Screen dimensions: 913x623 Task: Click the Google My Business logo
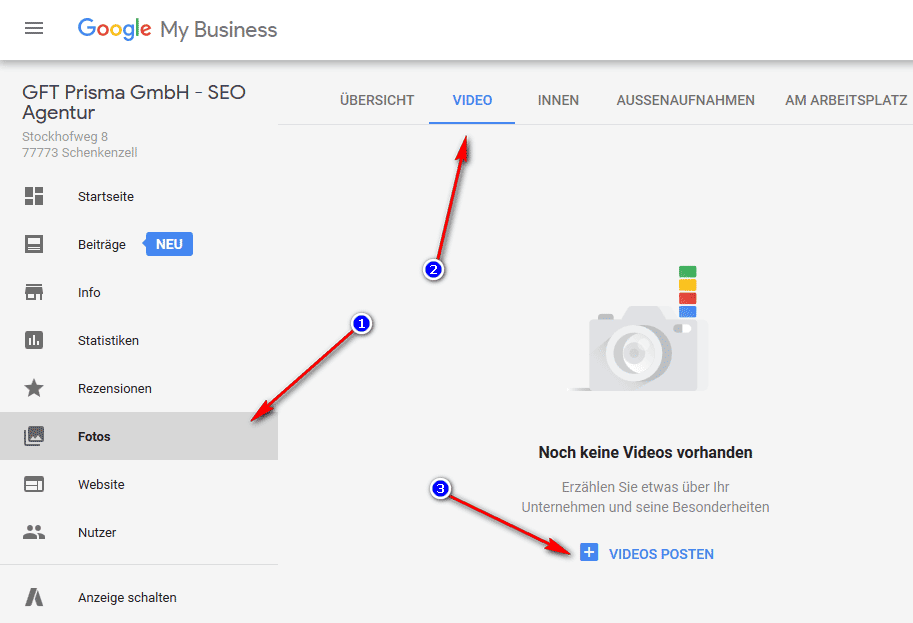tap(178, 29)
